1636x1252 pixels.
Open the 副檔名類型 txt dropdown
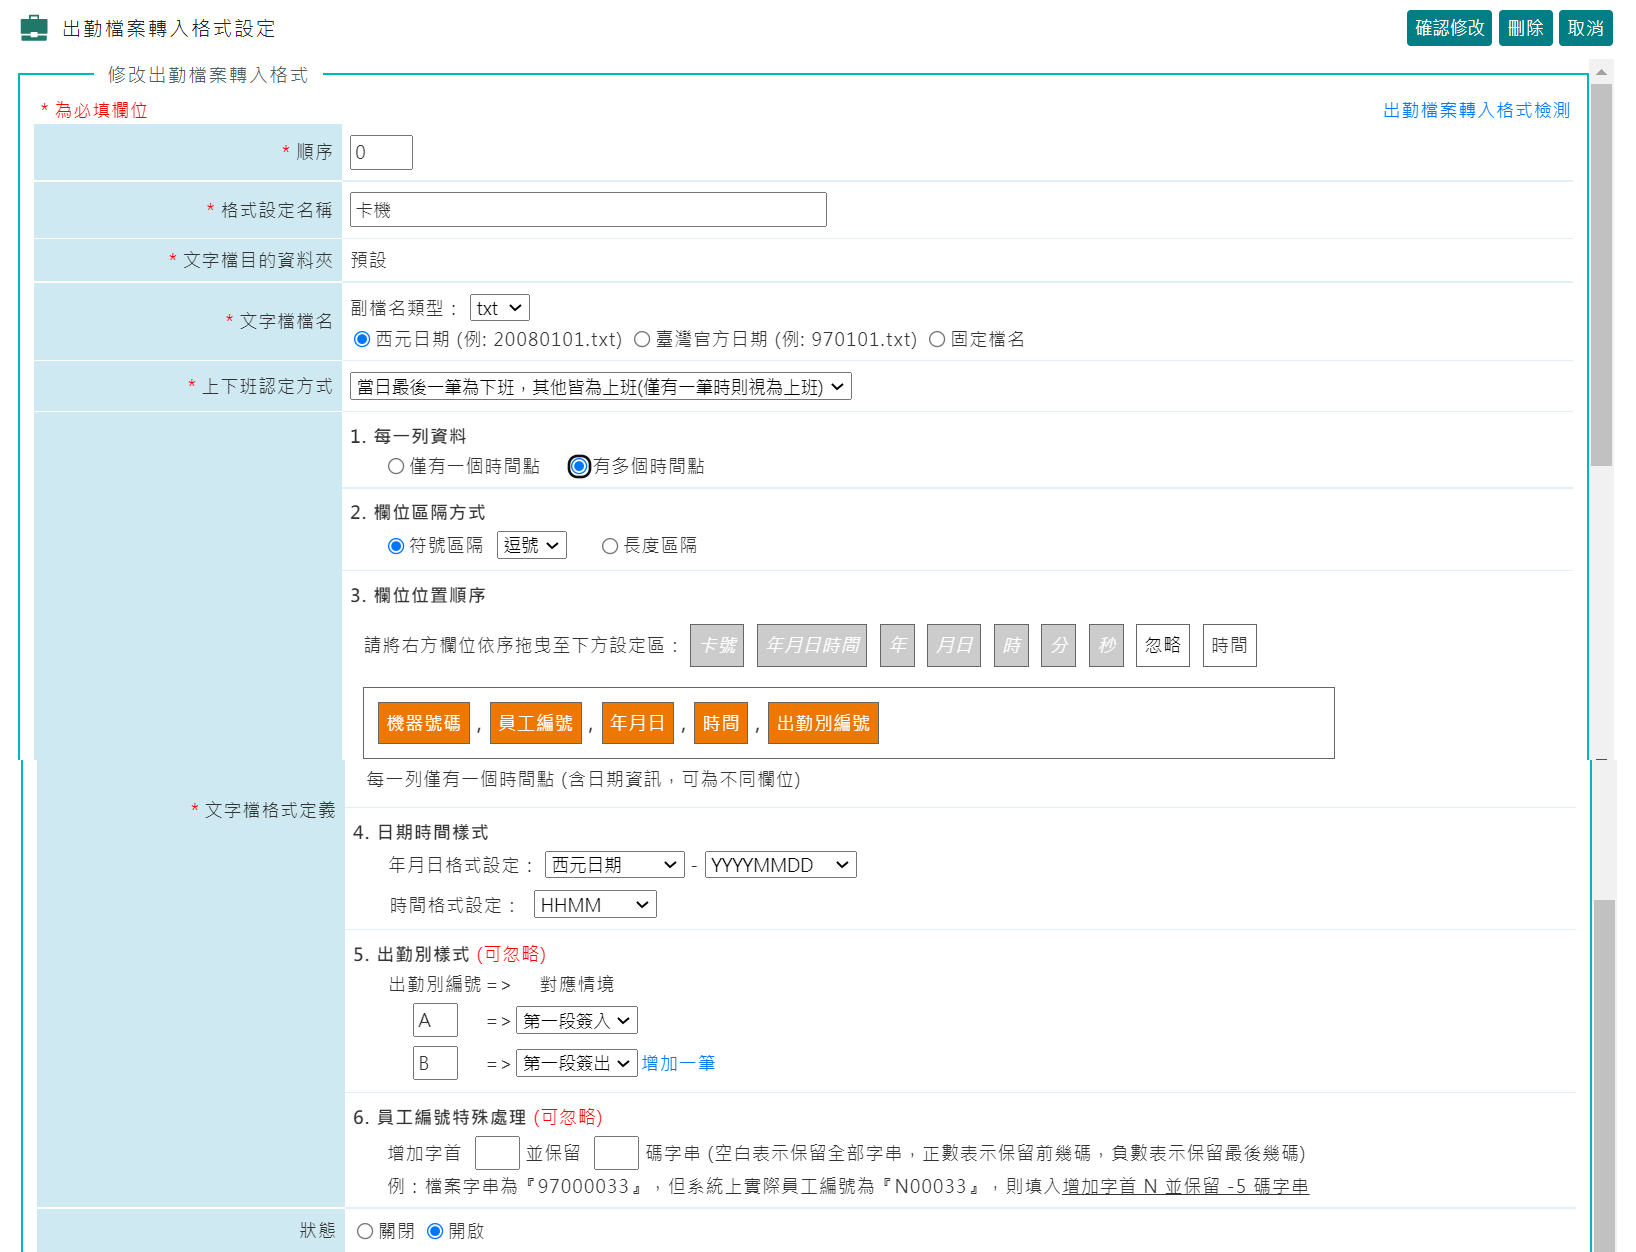(499, 307)
